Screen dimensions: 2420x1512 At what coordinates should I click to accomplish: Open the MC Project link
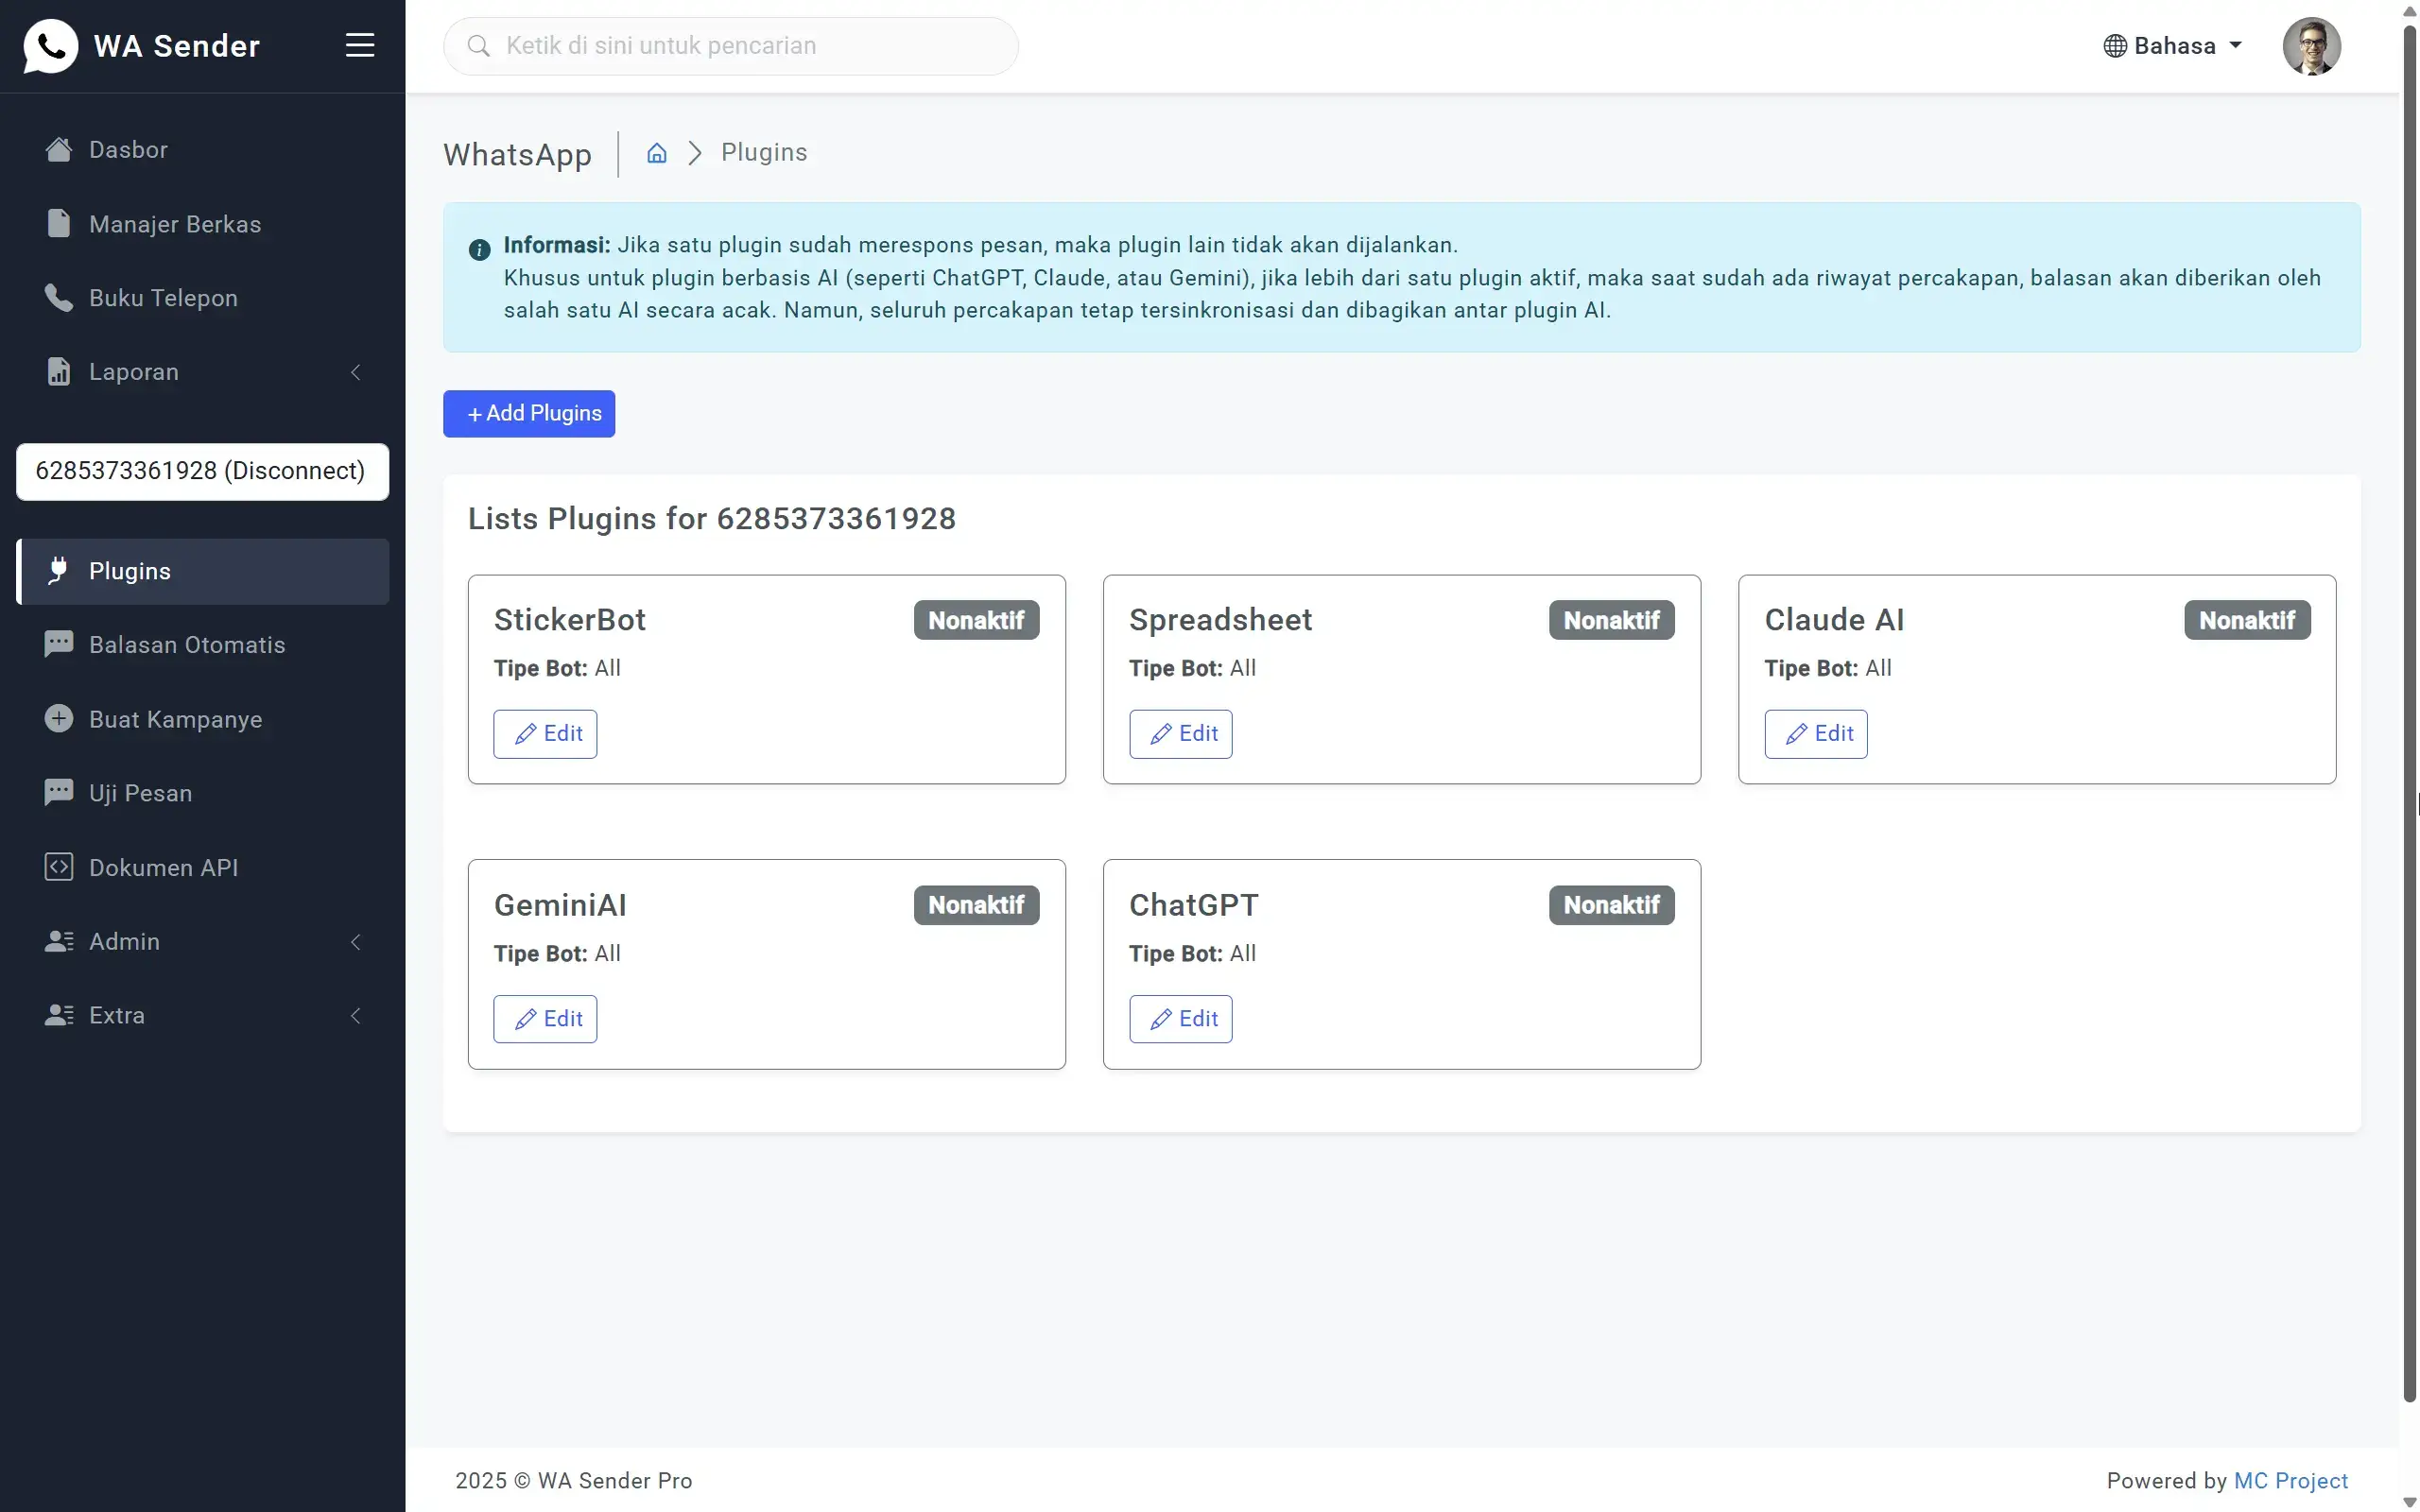pyautogui.click(x=2291, y=1480)
